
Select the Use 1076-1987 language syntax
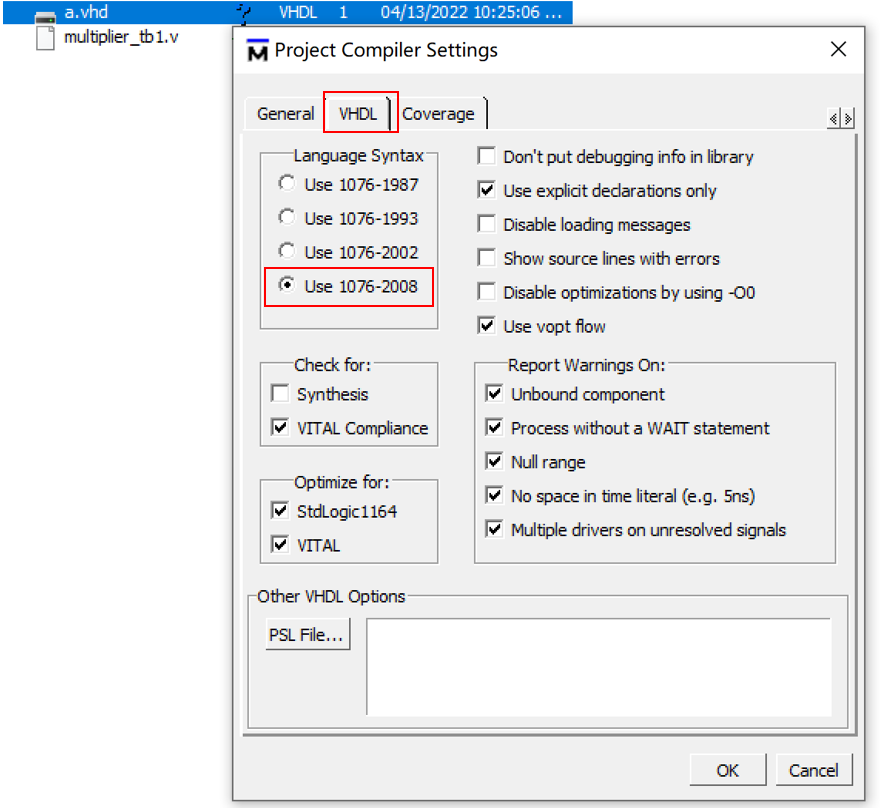click(287, 184)
